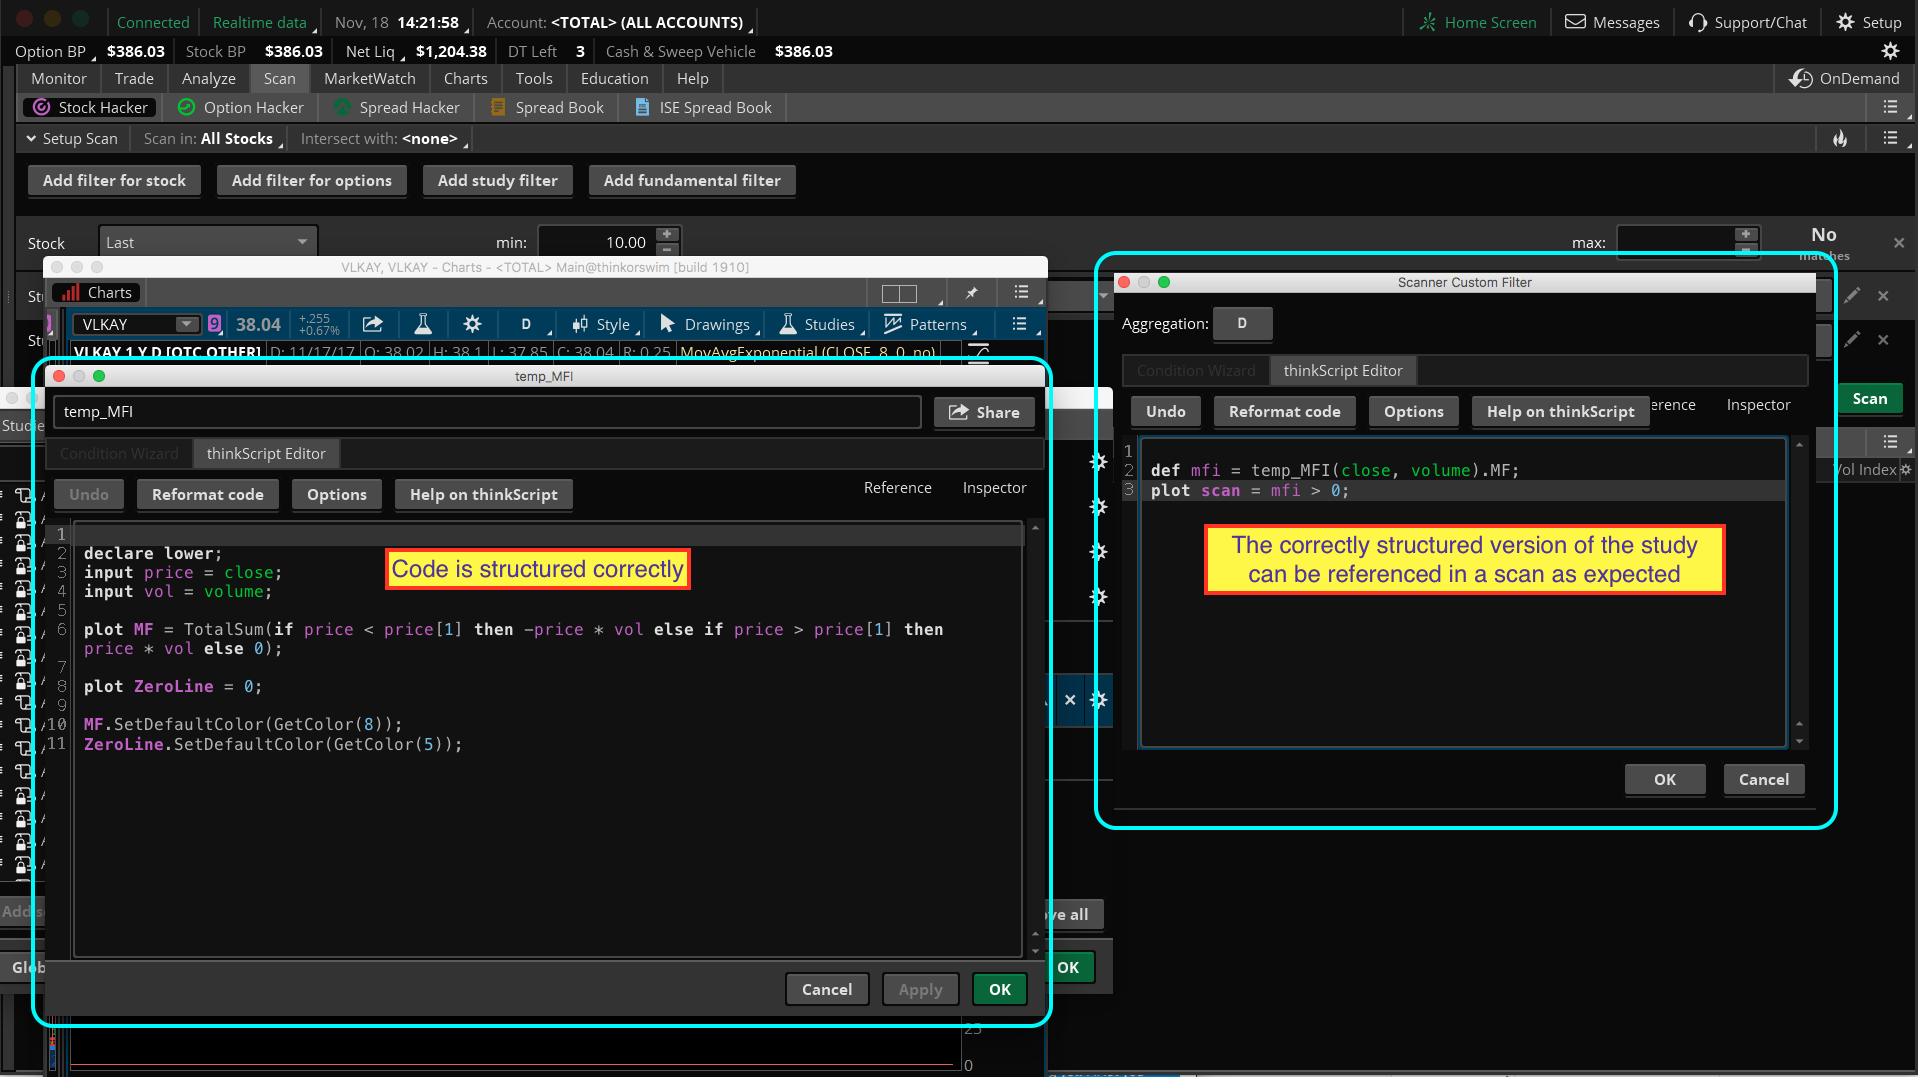Collapse the Setup Scan section
This screenshot has height=1077, width=1918.
coord(72,139)
